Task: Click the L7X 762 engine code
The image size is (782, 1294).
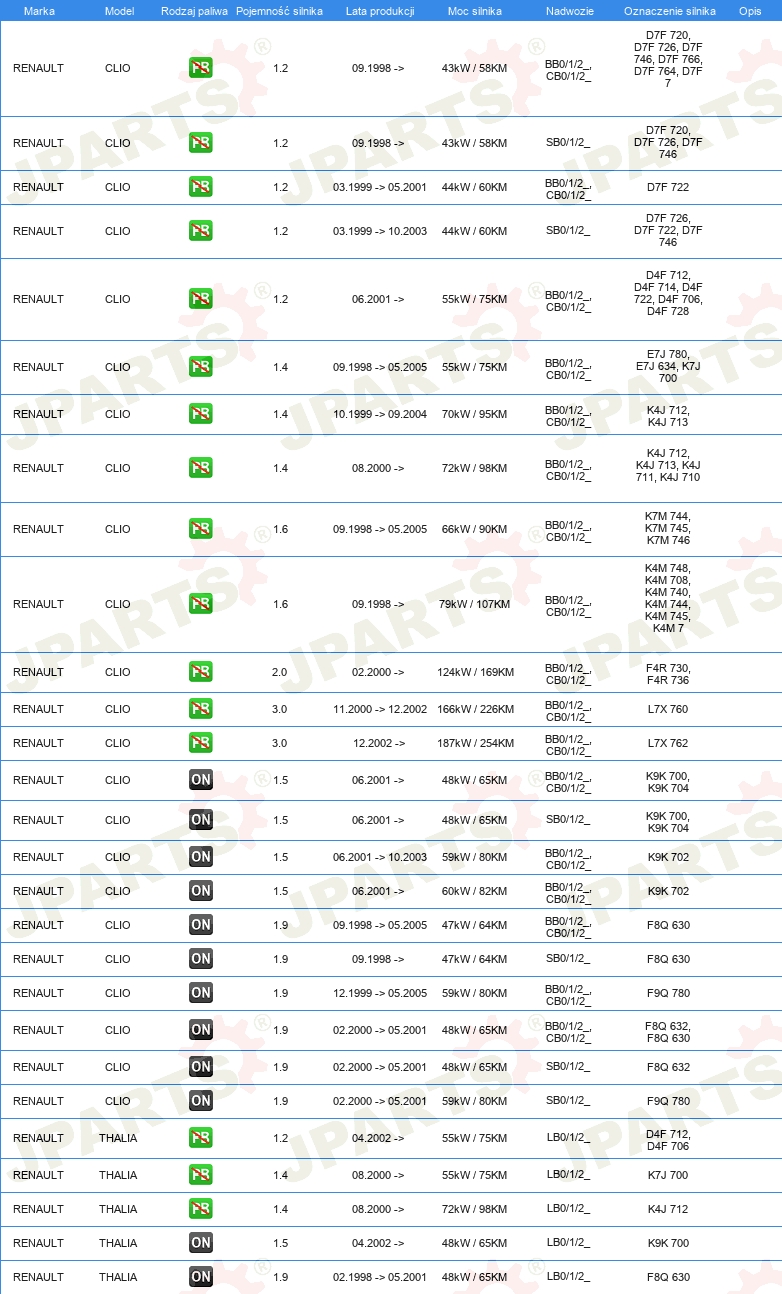Action: tap(668, 743)
